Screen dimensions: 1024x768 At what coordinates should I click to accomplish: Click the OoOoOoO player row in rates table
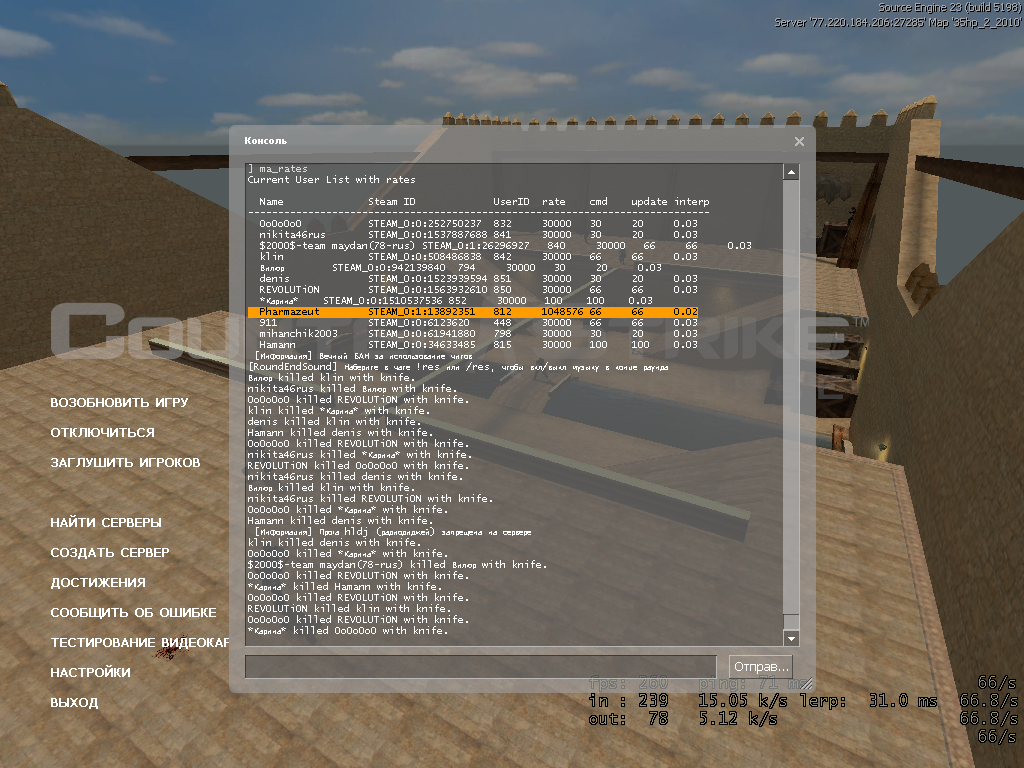pos(478,223)
